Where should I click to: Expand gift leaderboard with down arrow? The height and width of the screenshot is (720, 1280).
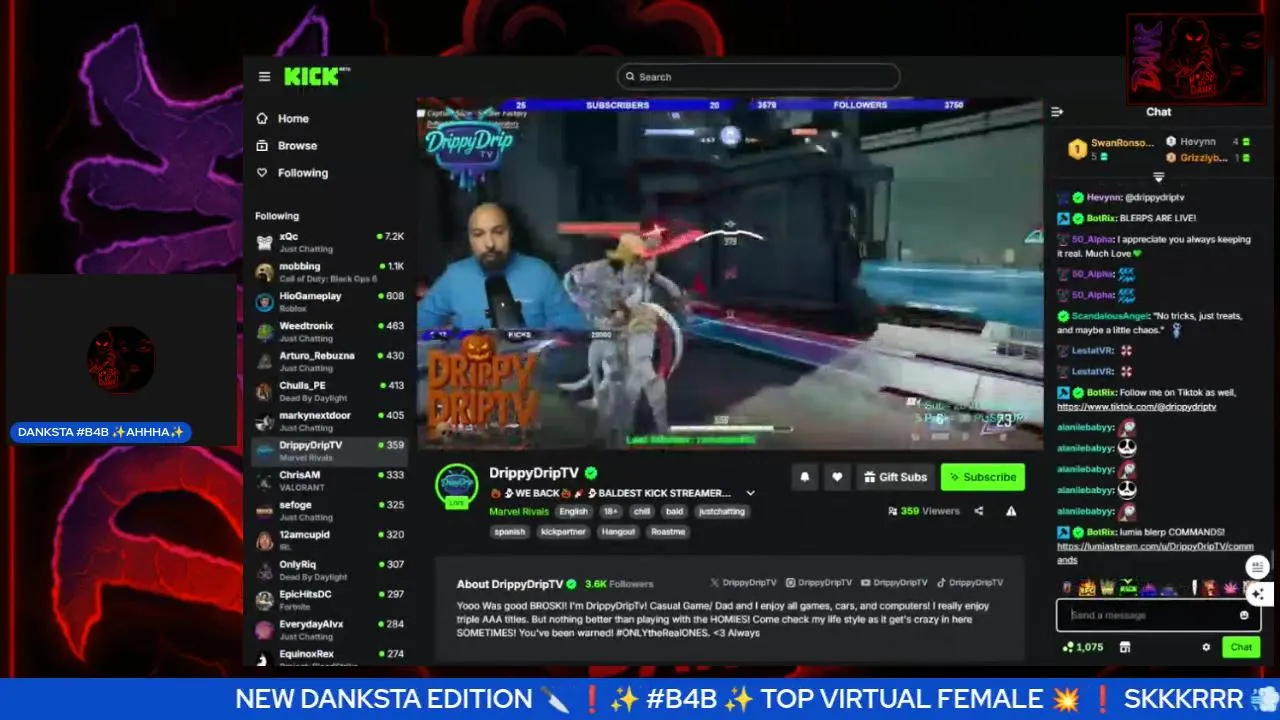(x=1158, y=177)
